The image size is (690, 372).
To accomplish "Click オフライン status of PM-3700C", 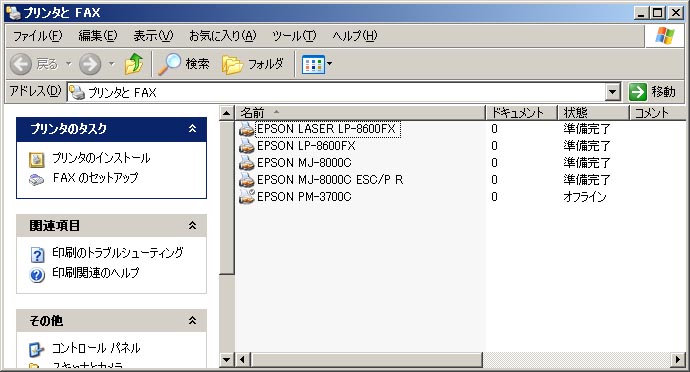I will tap(585, 196).
